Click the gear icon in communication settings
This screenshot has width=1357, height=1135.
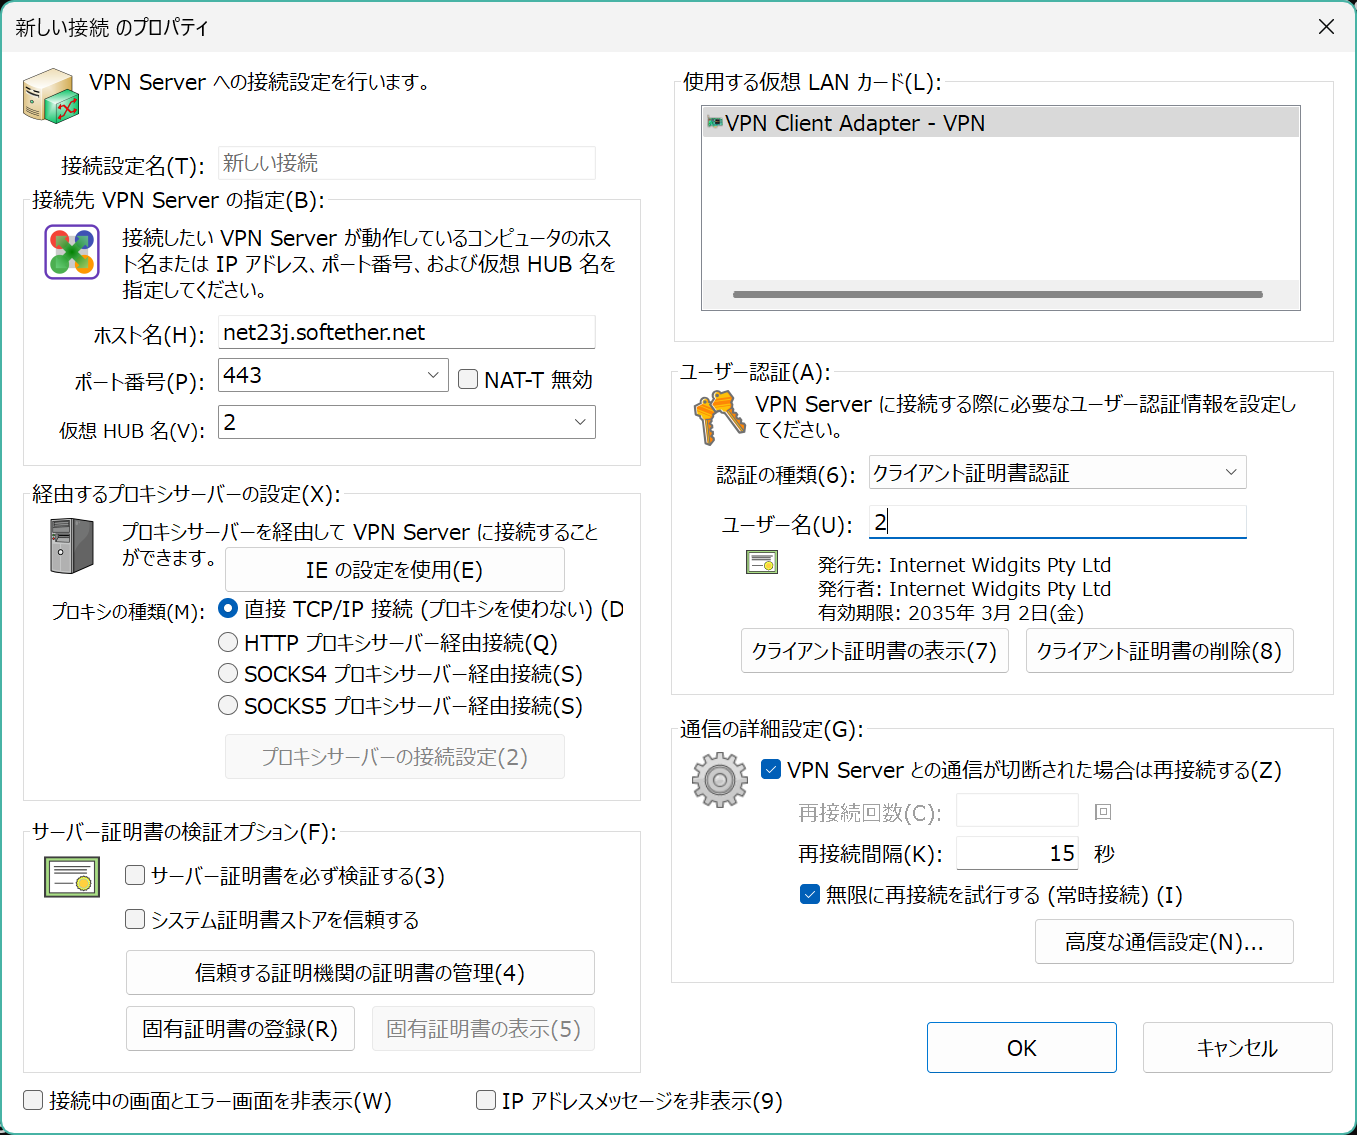(x=719, y=780)
